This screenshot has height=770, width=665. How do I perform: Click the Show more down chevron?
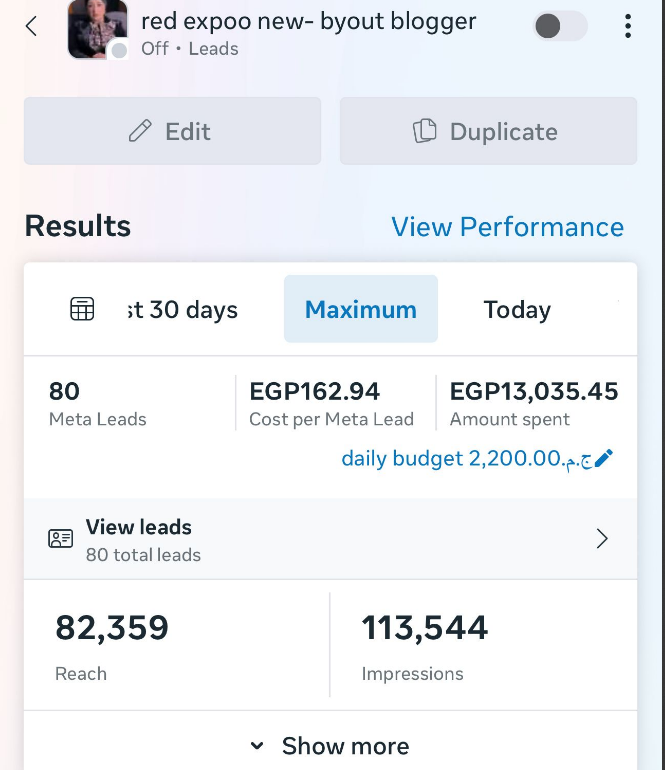point(257,746)
